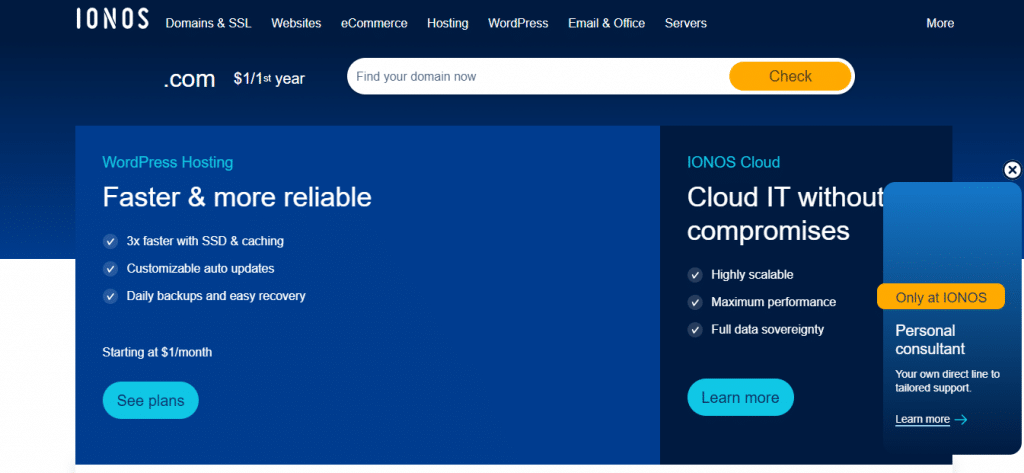Click the 'Customizable auto updates' text

click(200, 269)
